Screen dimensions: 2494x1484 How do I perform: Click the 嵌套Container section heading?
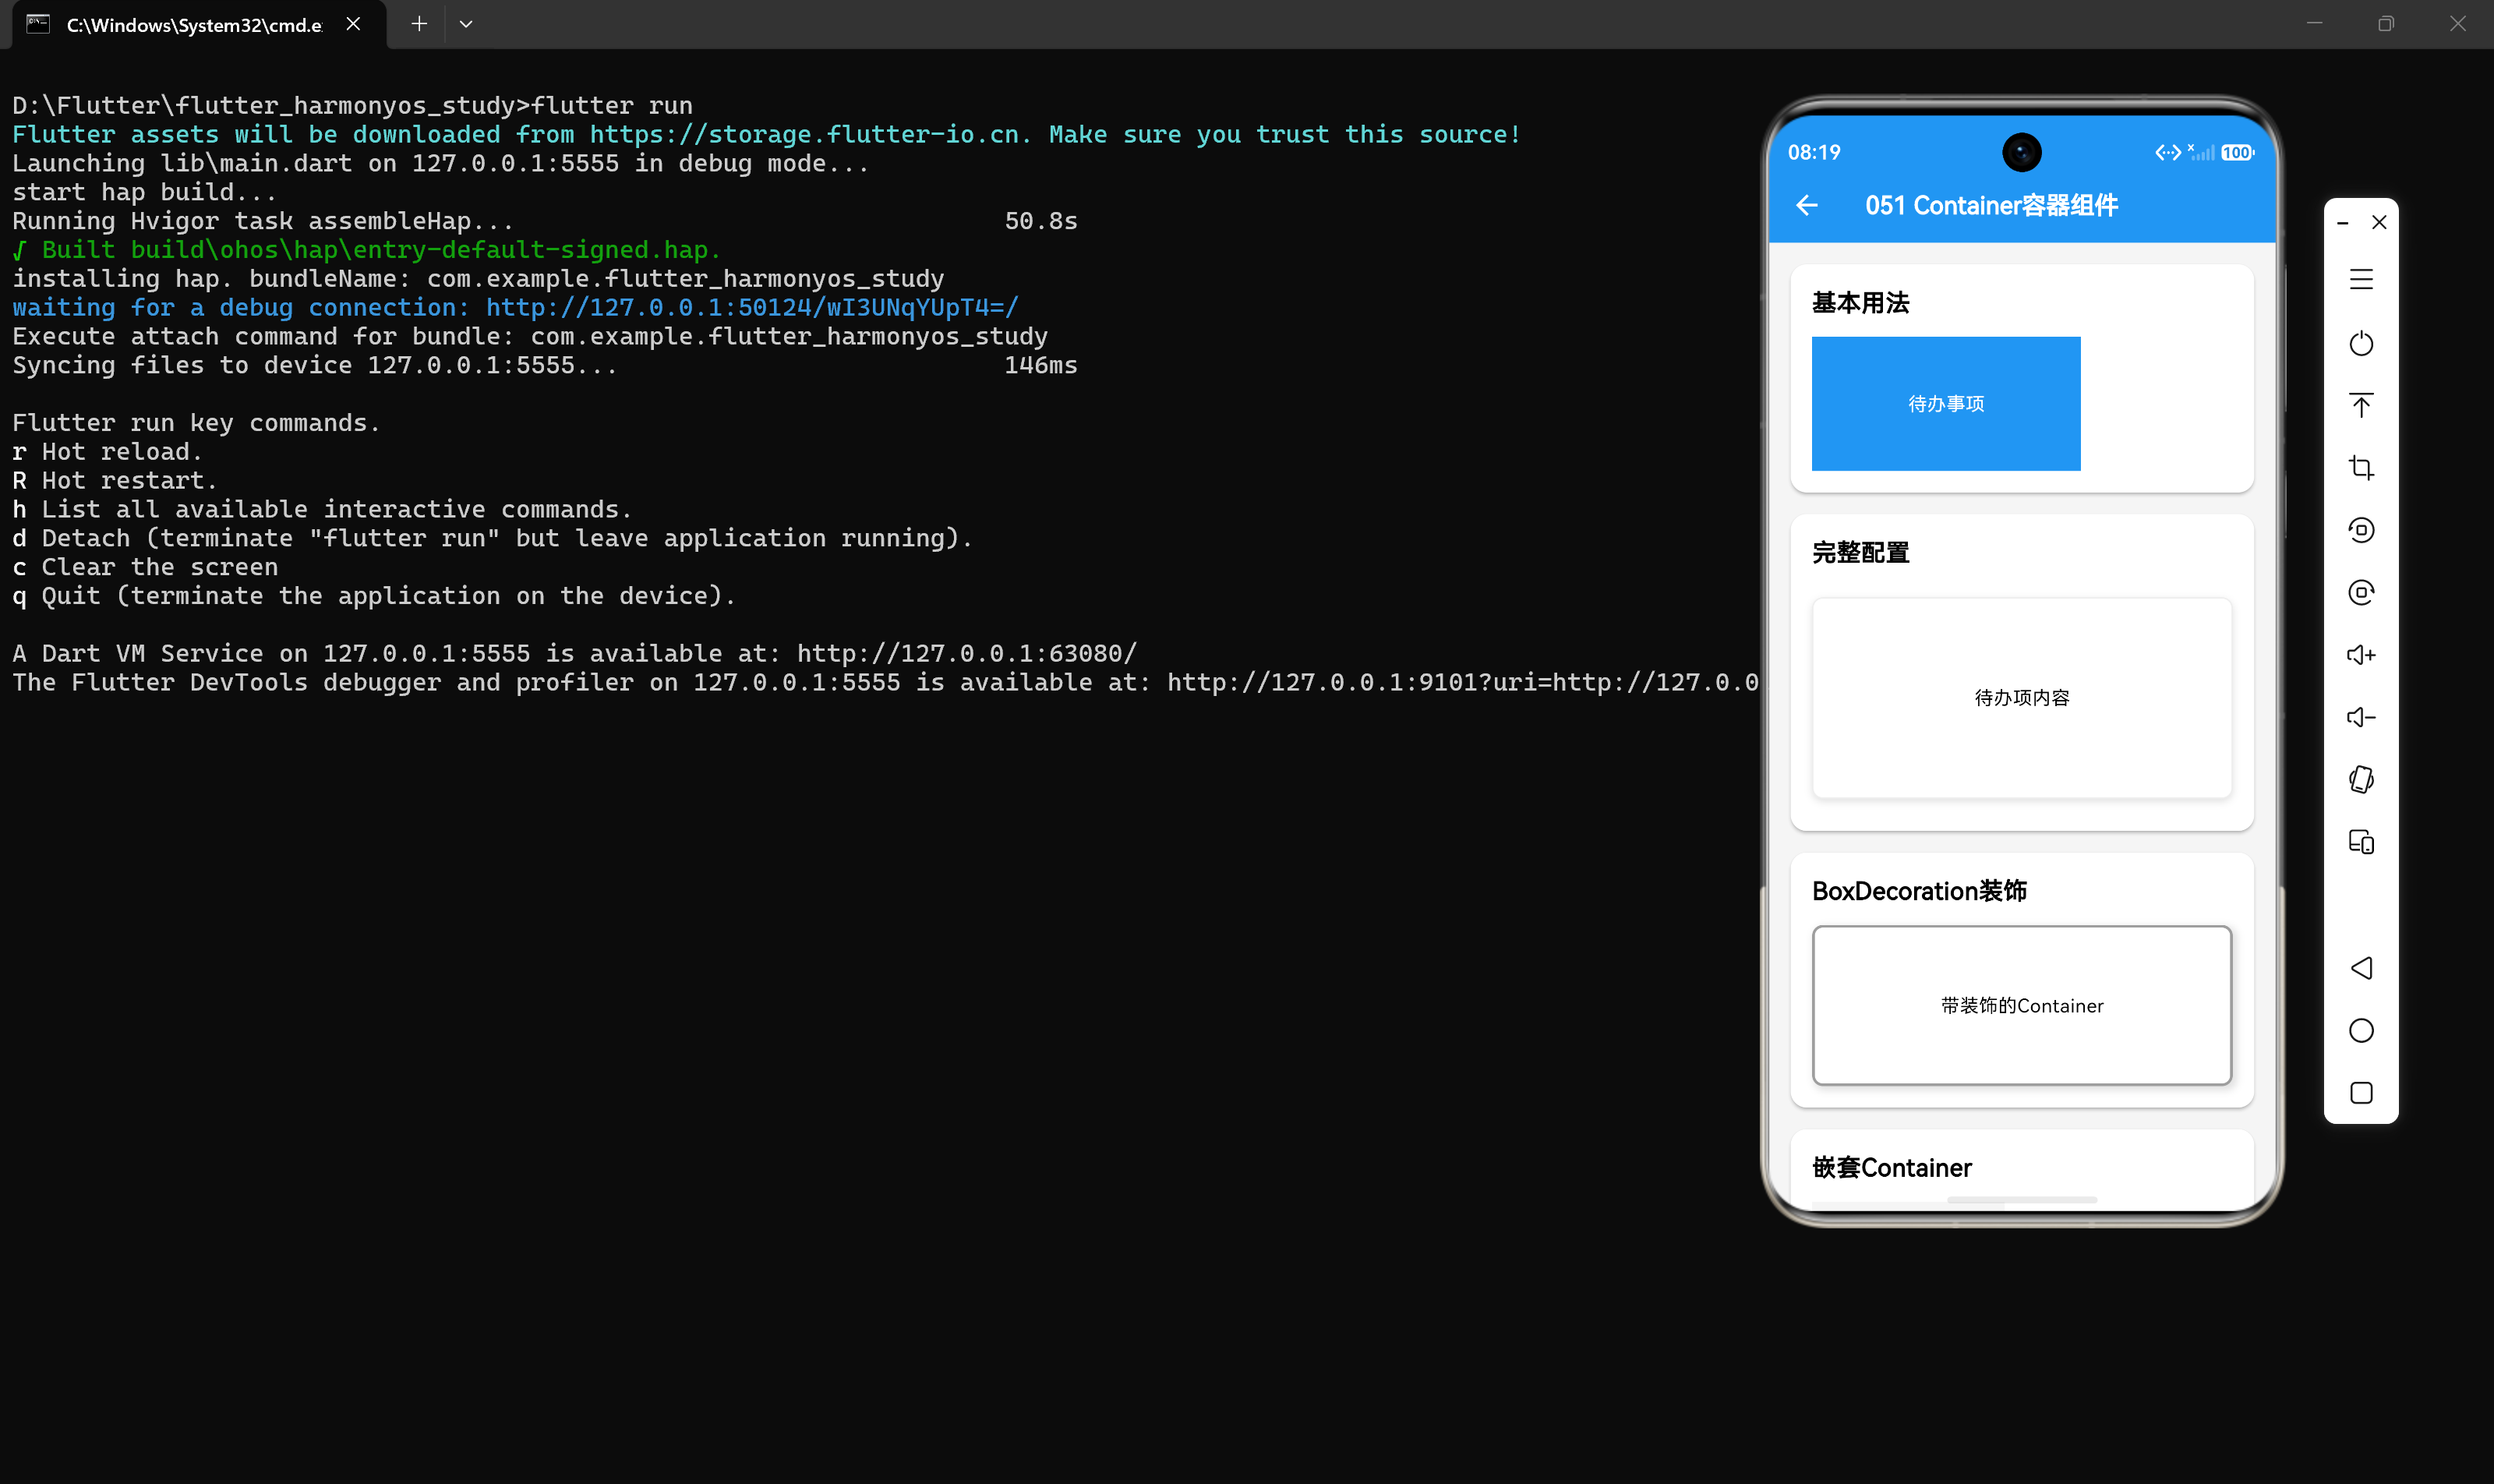(x=1892, y=1167)
